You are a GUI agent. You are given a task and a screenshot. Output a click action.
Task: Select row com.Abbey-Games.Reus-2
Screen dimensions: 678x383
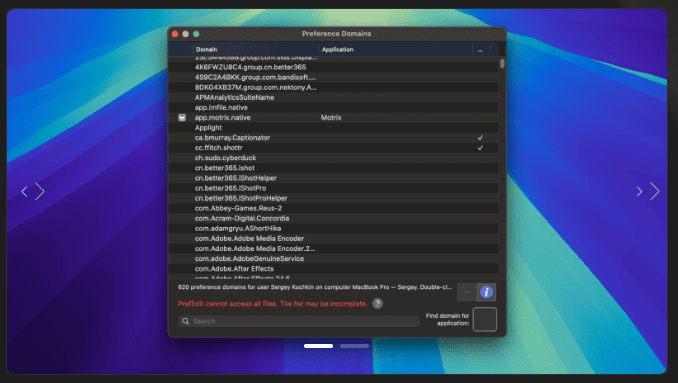tap(333, 208)
